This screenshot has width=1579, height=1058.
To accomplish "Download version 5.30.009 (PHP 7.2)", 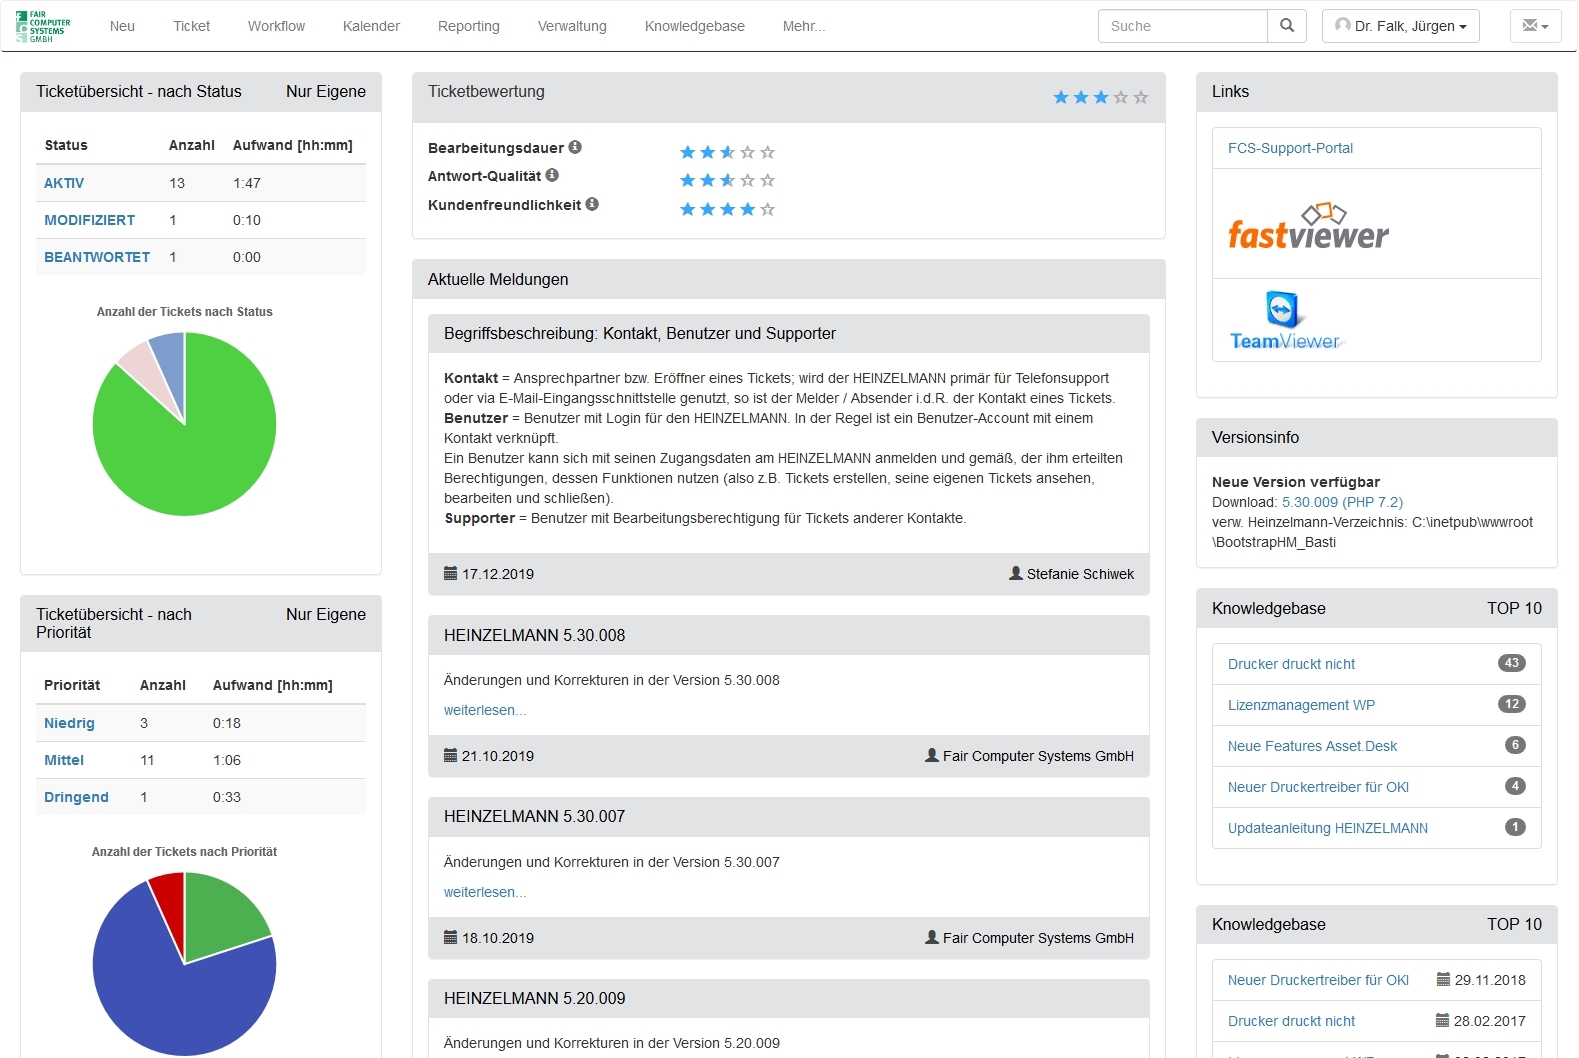I will pyautogui.click(x=1342, y=502).
